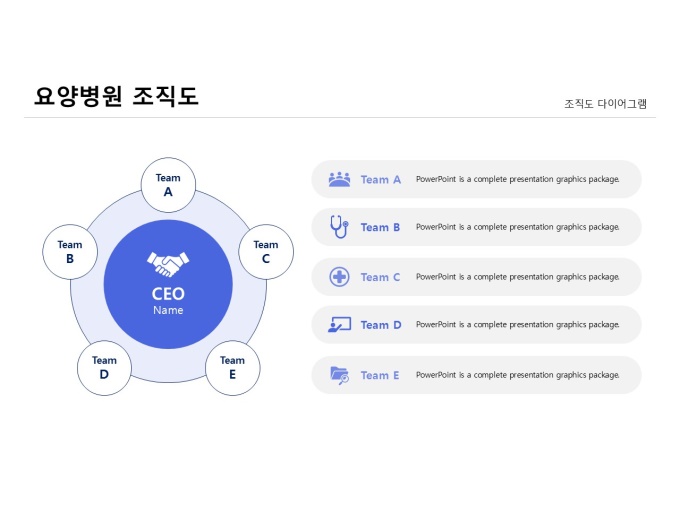The height and width of the screenshot is (510, 680).
Task: Click the stethoscope icon in Team B row
Action: [x=339, y=227]
